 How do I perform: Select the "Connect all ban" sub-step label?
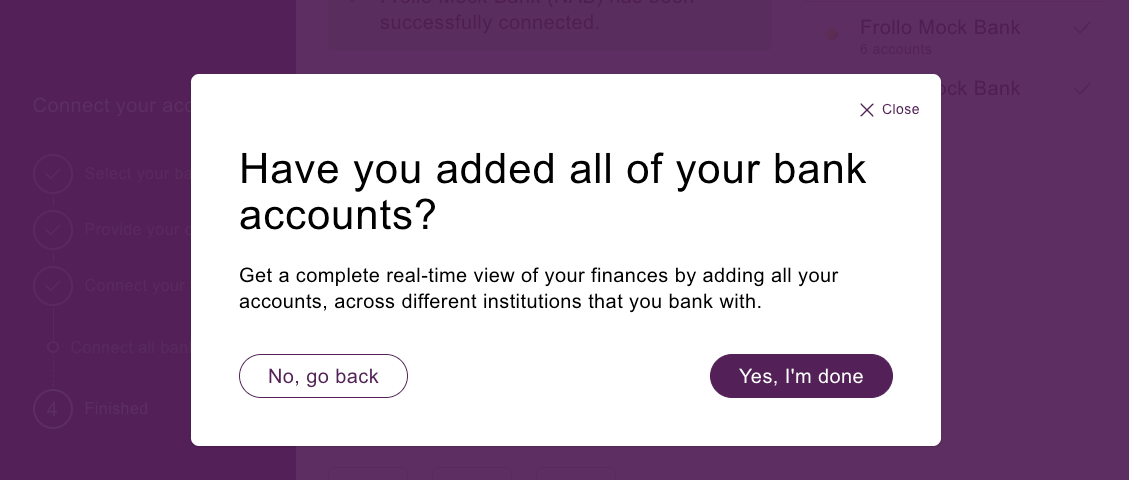(130, 348)
